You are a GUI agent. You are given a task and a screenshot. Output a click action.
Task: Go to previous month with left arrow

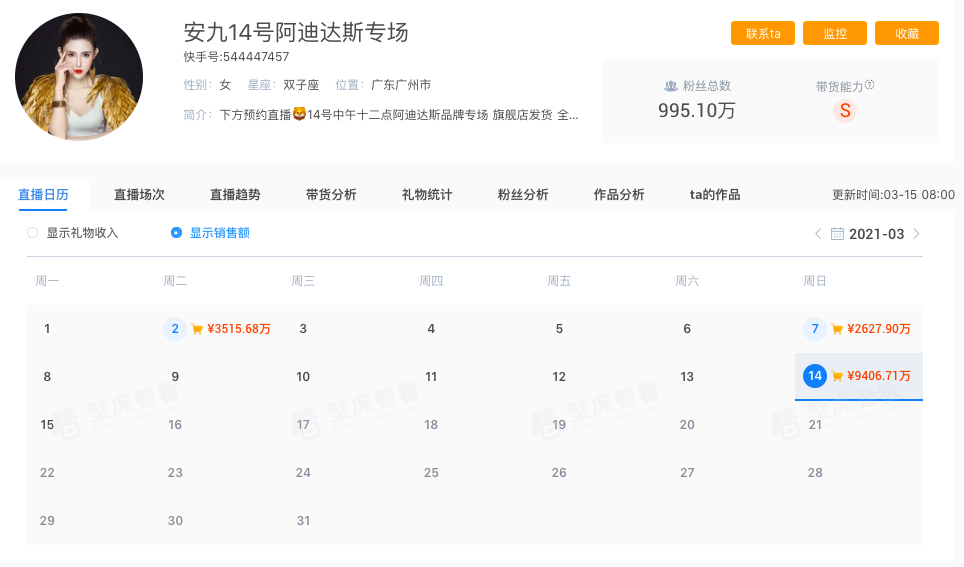pos(817,234)
